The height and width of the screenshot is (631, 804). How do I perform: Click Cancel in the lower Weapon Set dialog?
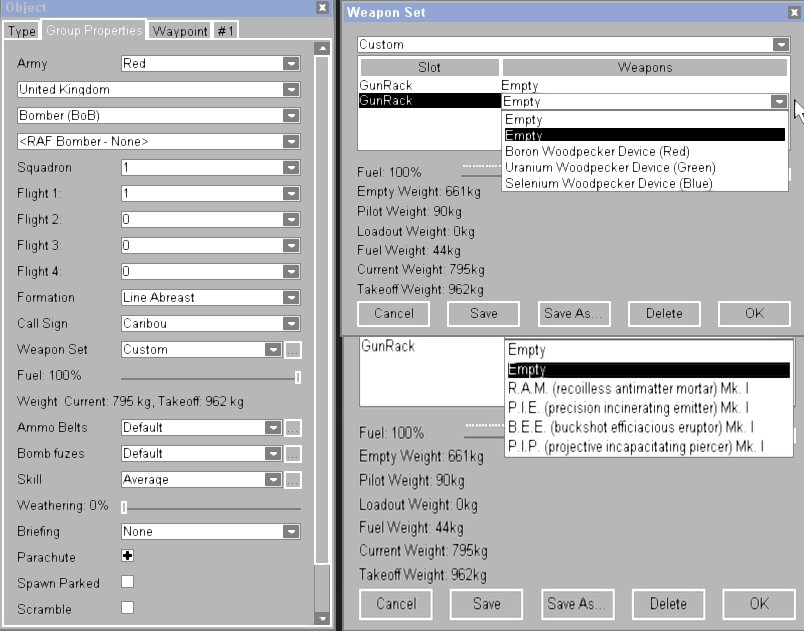coord(396,604)
